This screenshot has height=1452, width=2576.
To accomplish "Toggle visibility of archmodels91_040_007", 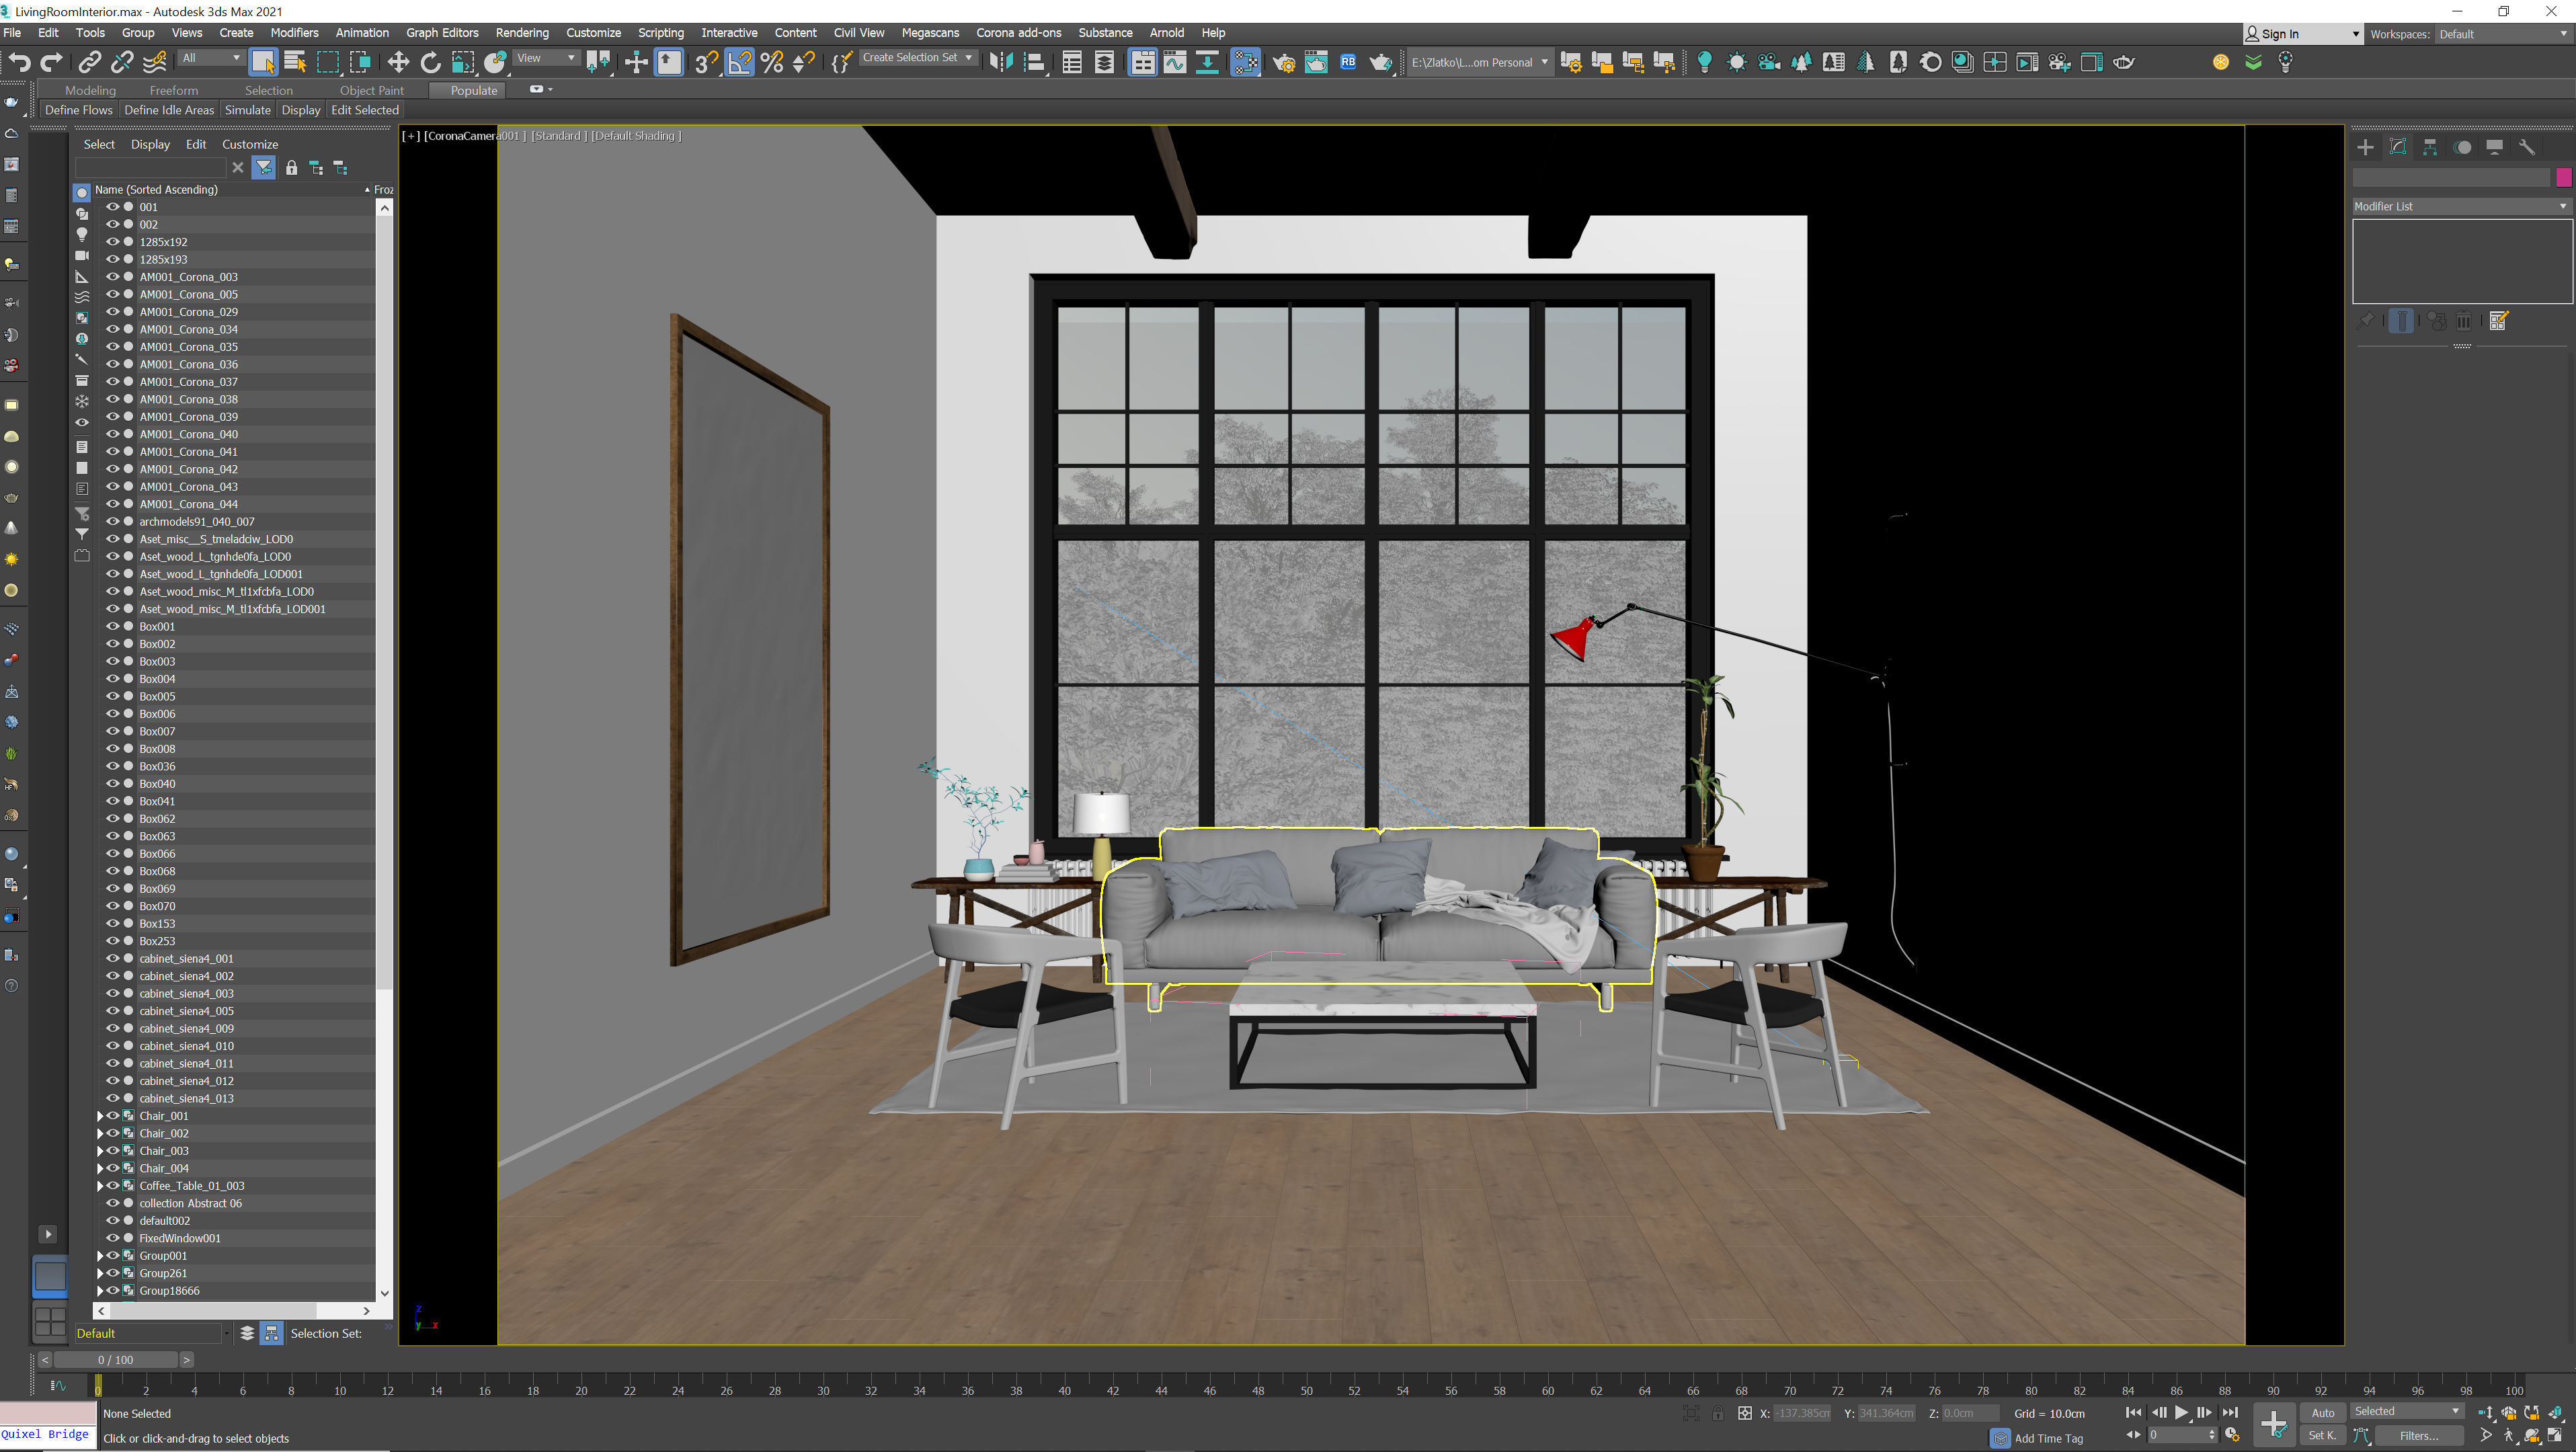I will (x=113, y=521).
